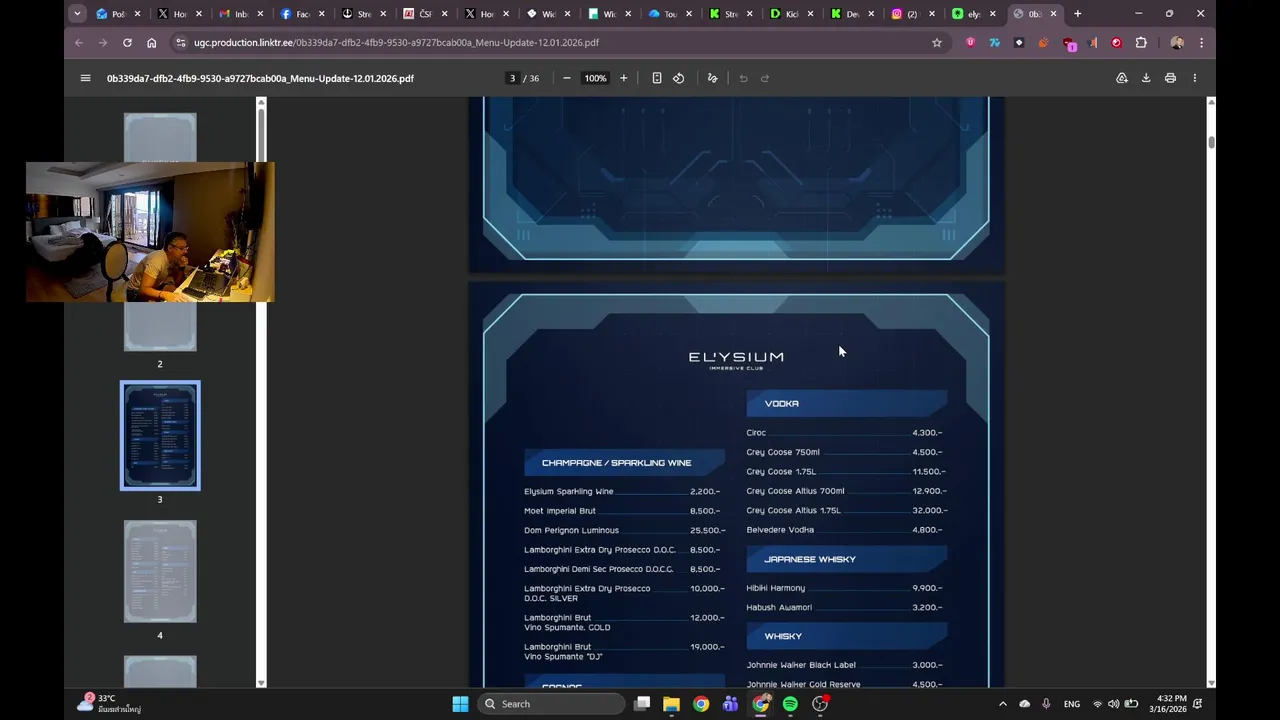Image resolution: width=1280 pixels, height=720 pixels.
Task: Click the Fit to page icon
Action: [657, 78]
